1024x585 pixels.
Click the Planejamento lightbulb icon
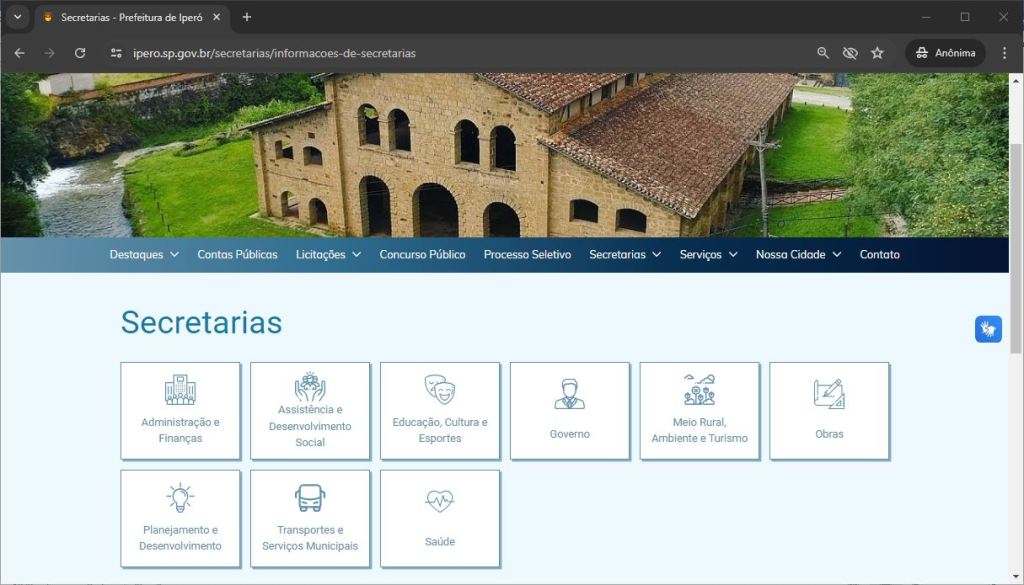click(180, 497)
